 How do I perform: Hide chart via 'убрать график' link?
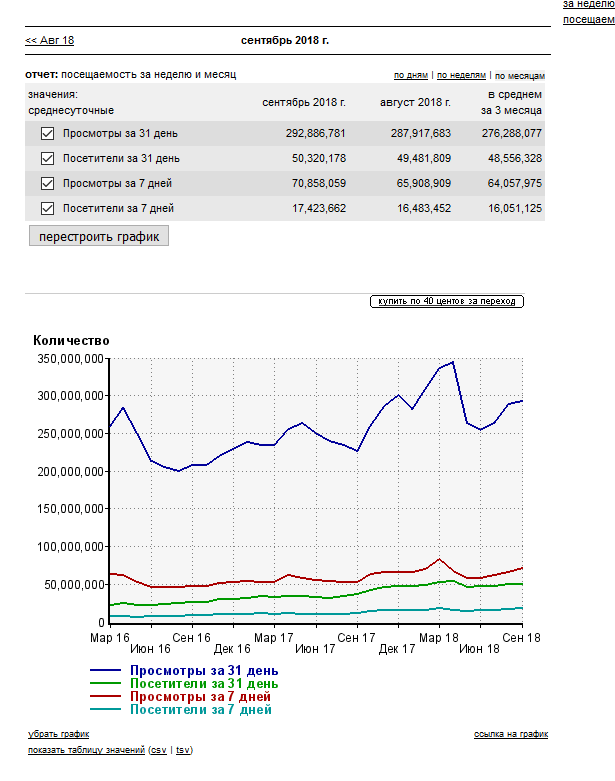[x=58, y=734]
